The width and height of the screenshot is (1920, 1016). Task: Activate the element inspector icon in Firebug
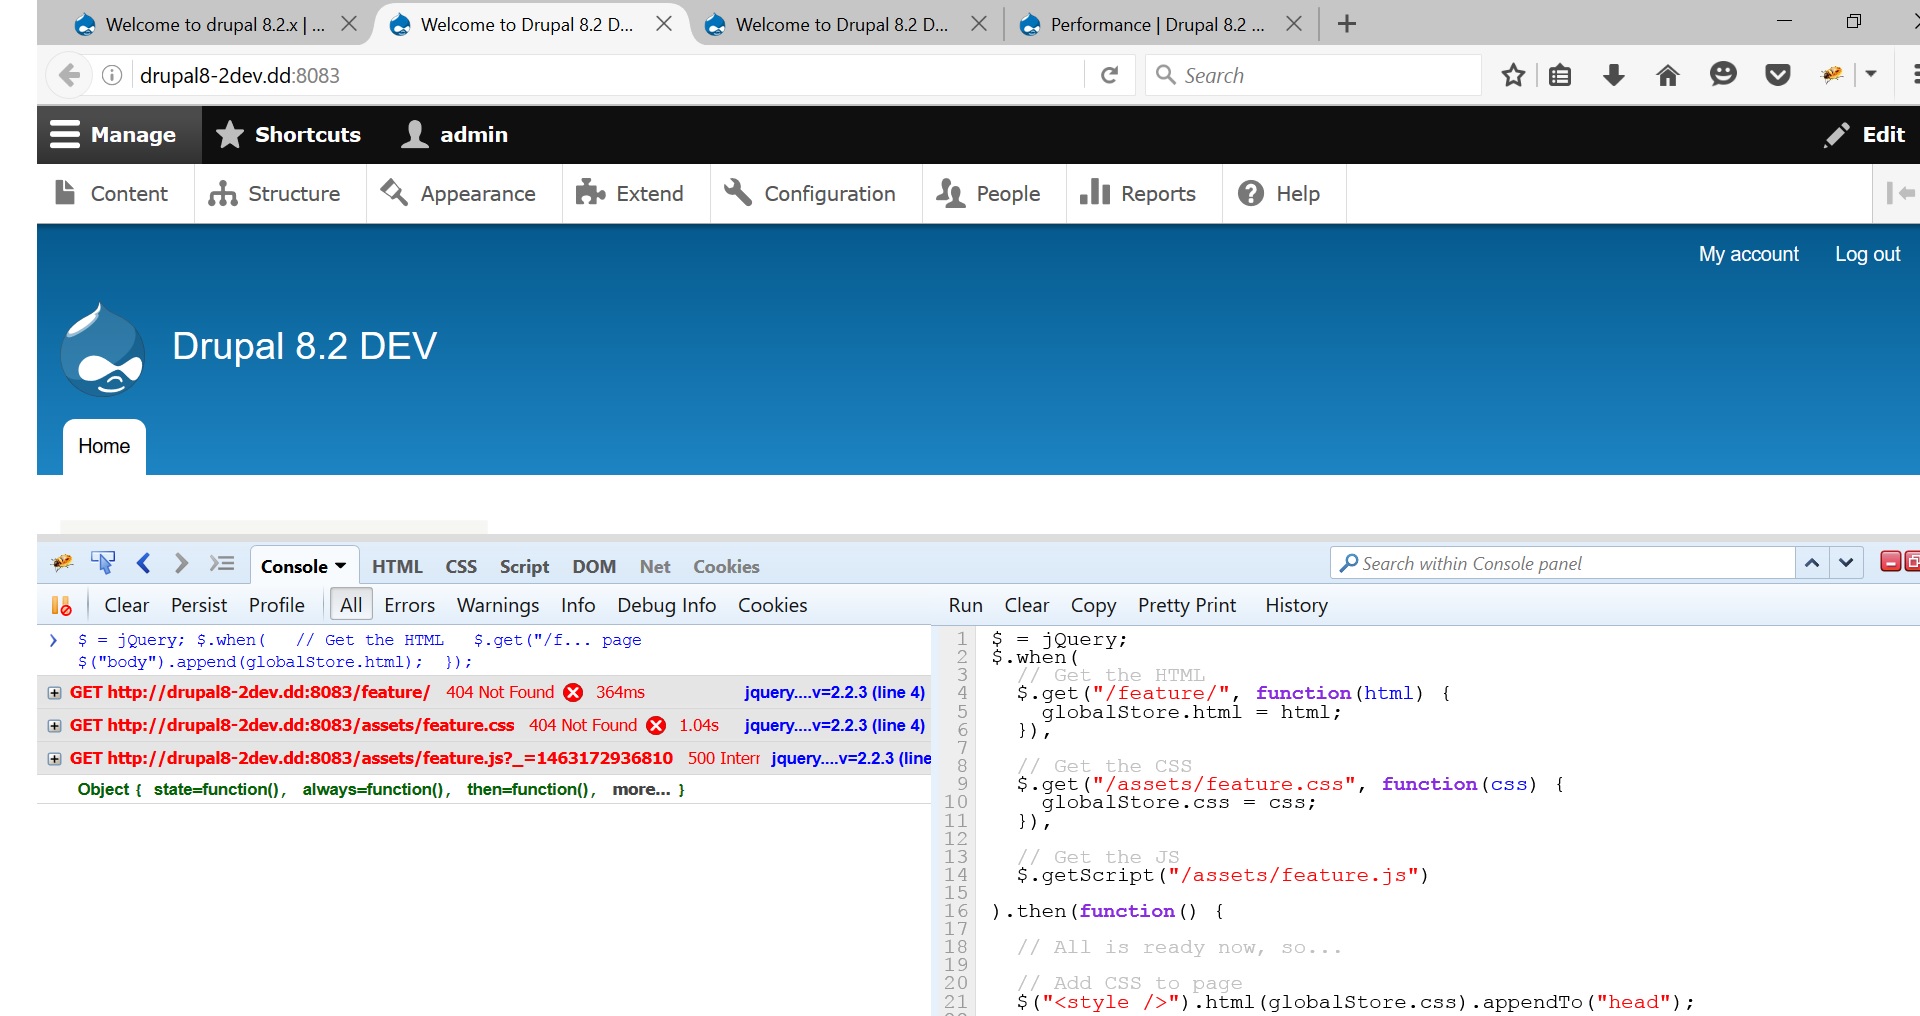[x=102, y=563]
